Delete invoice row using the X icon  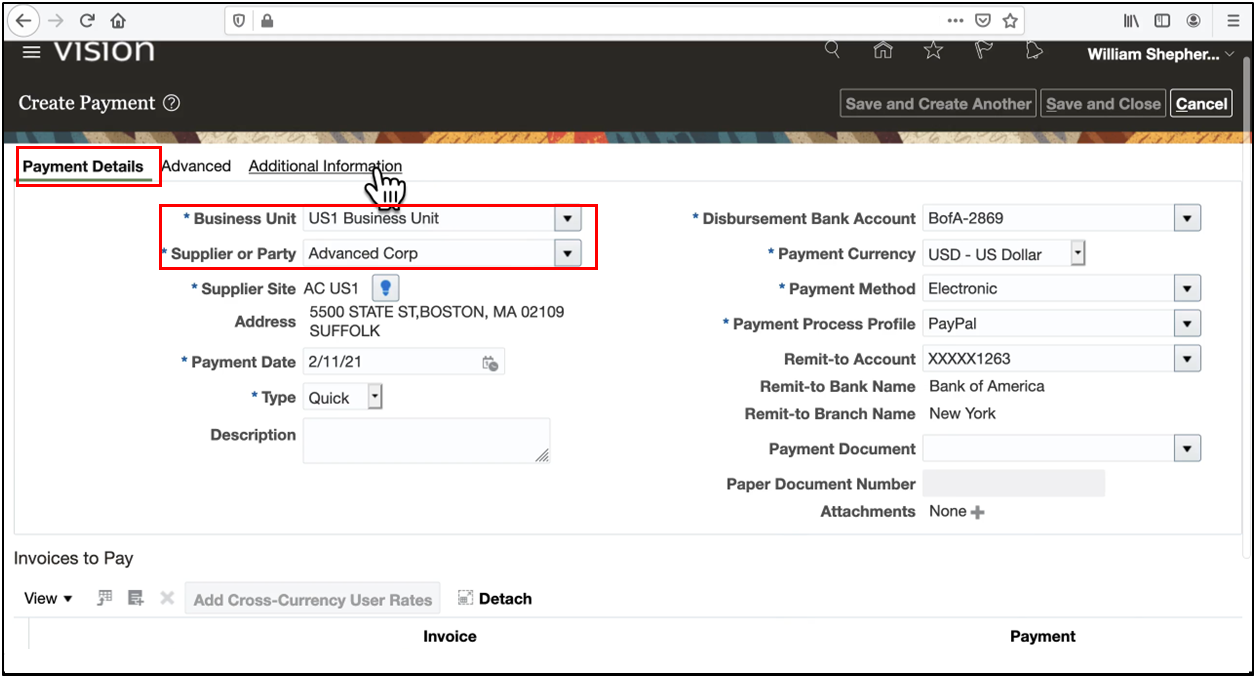click(x=166, y=598)
